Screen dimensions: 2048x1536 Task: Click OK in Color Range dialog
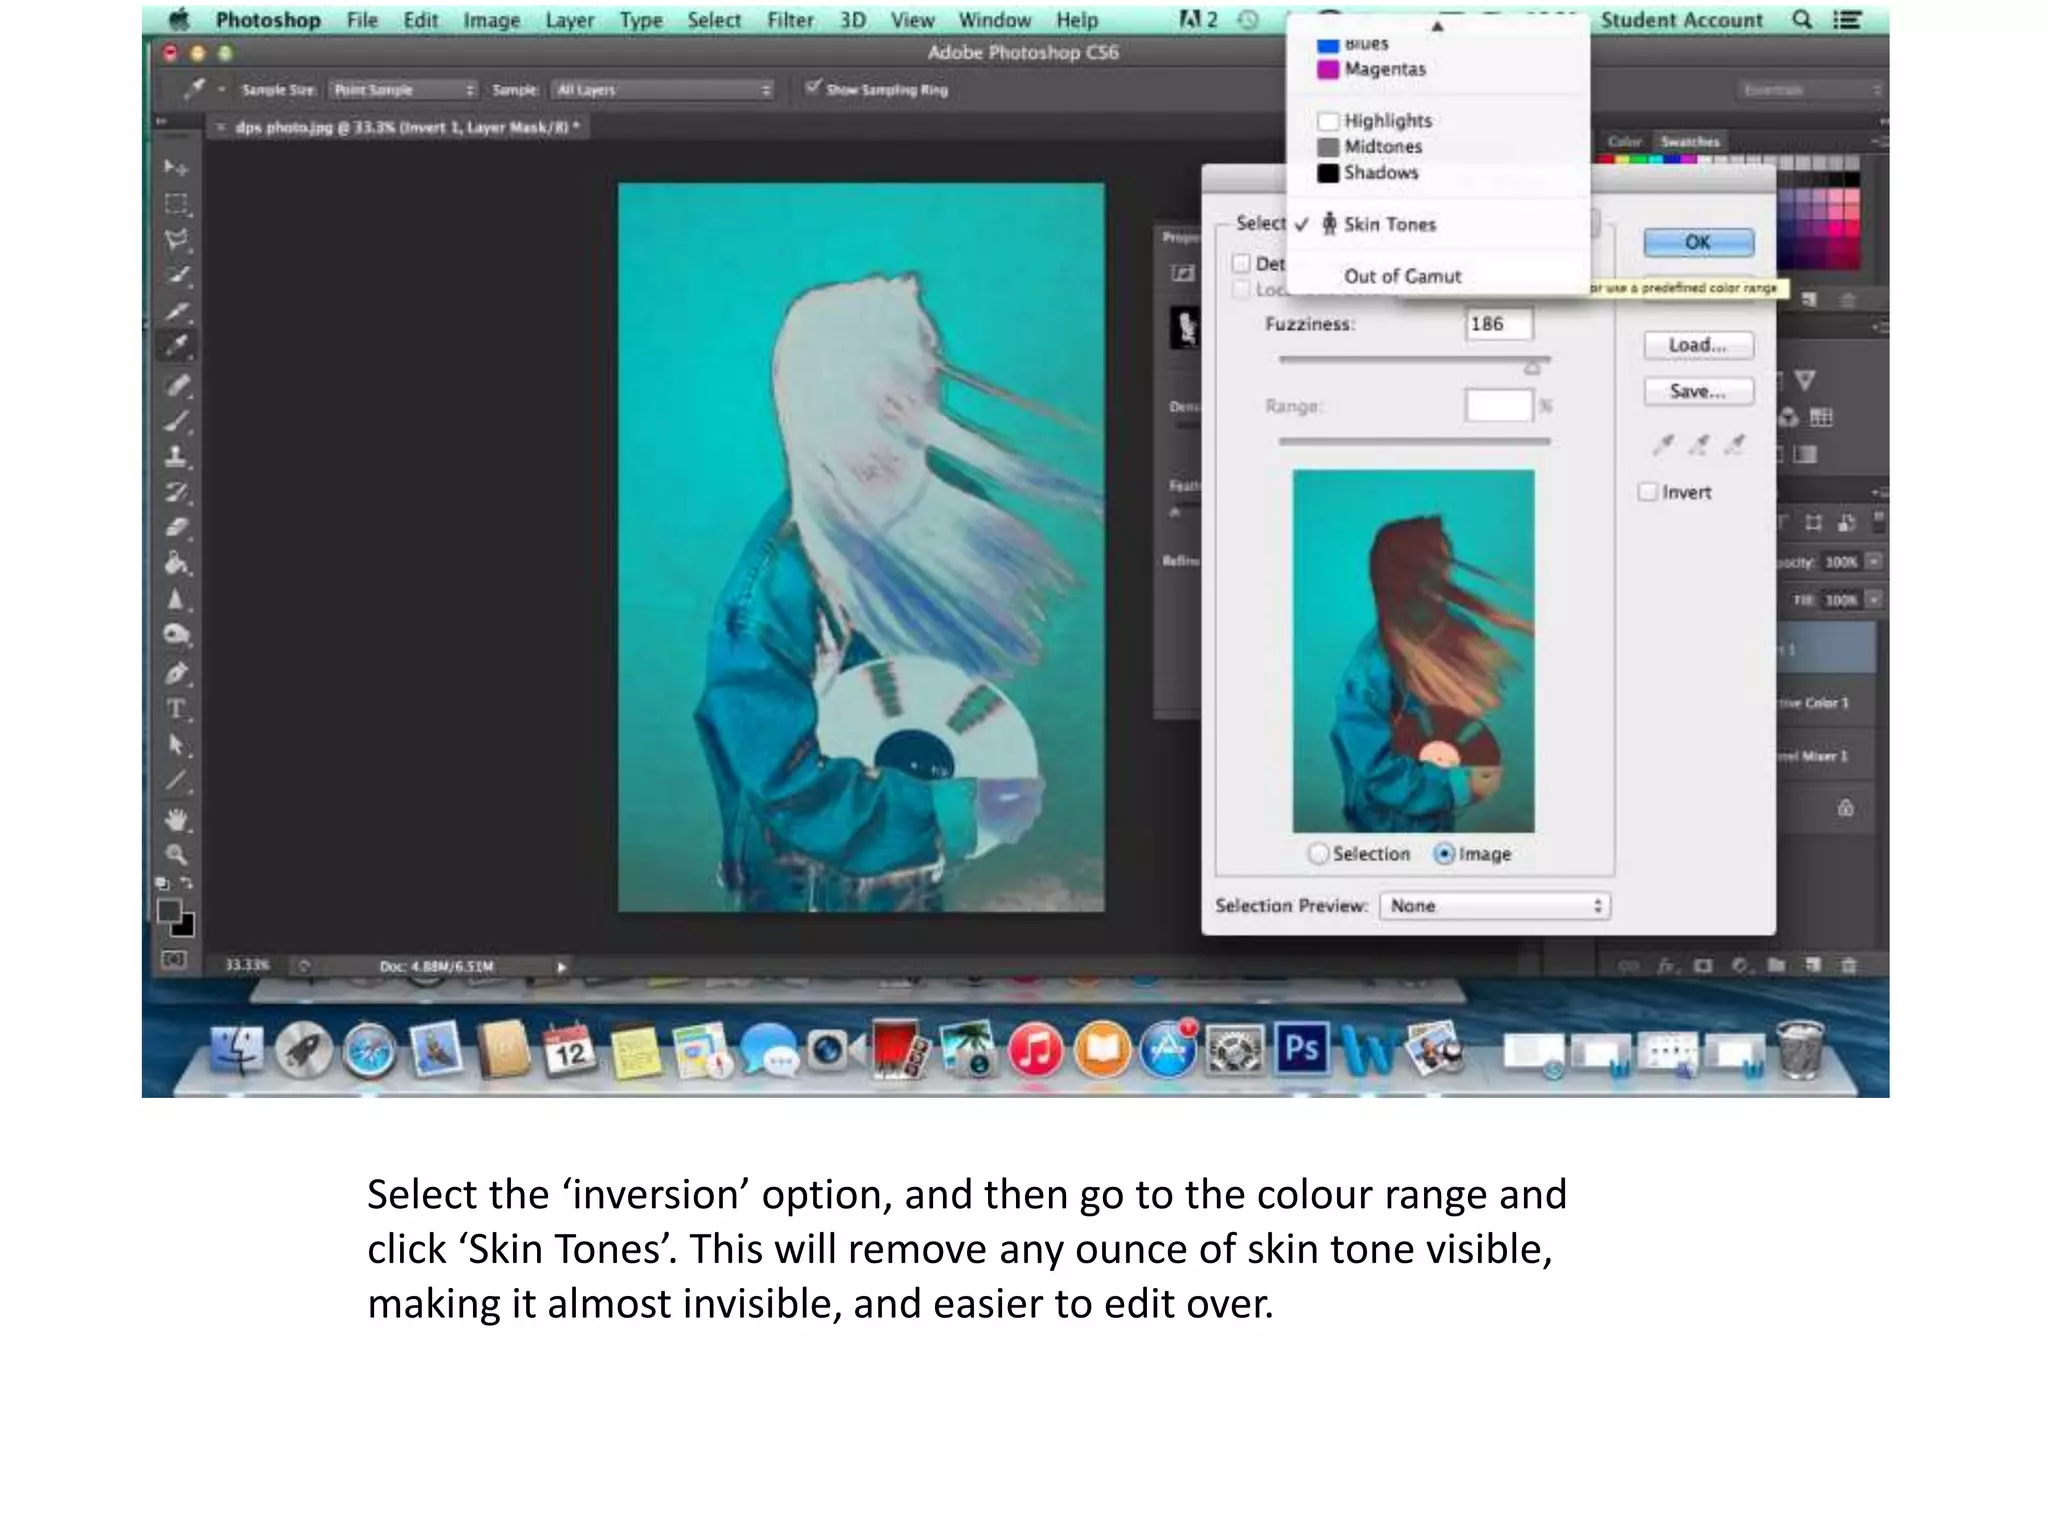[x=1698, y=242]
